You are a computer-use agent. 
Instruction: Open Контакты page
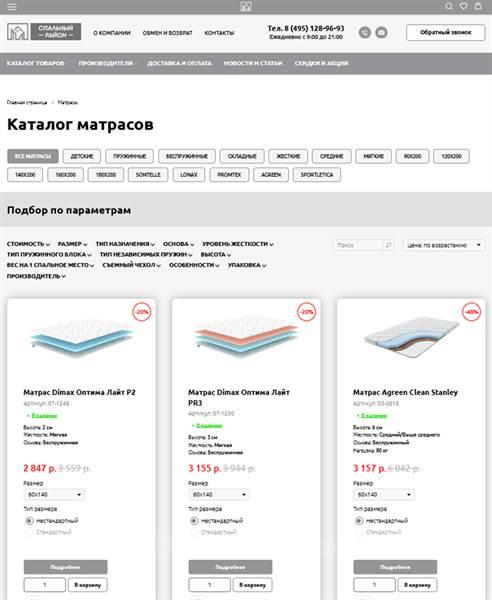coord(219,33)
